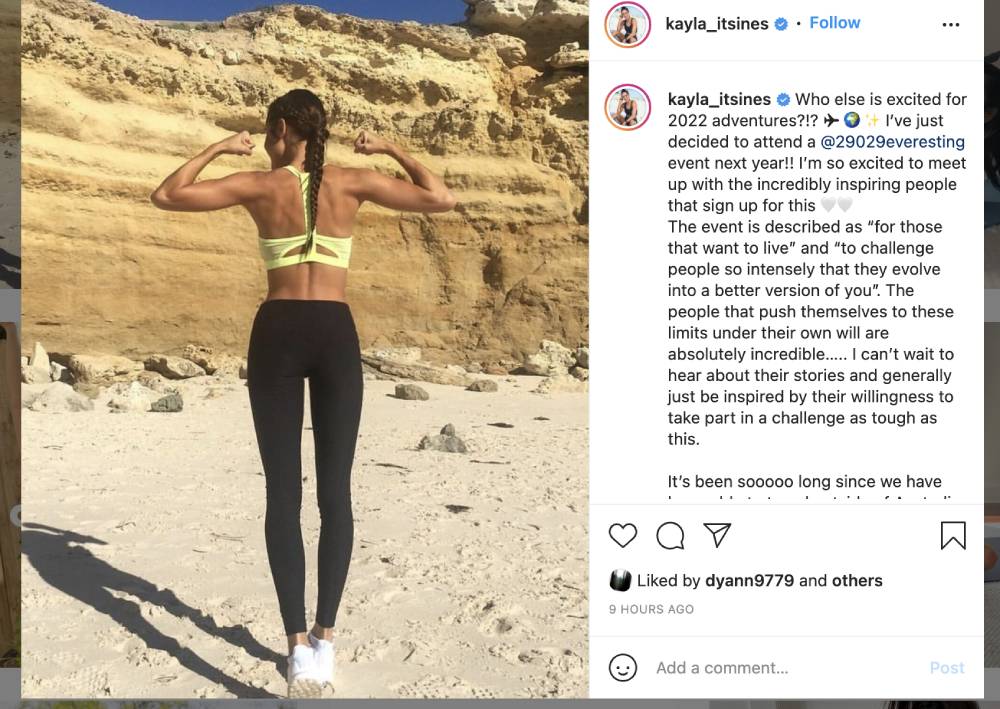Image resolution: width=1000 pixels, height=709 pixels.
Task: Click the liker's small avatar beside Liked by
Action: [620, 580]
